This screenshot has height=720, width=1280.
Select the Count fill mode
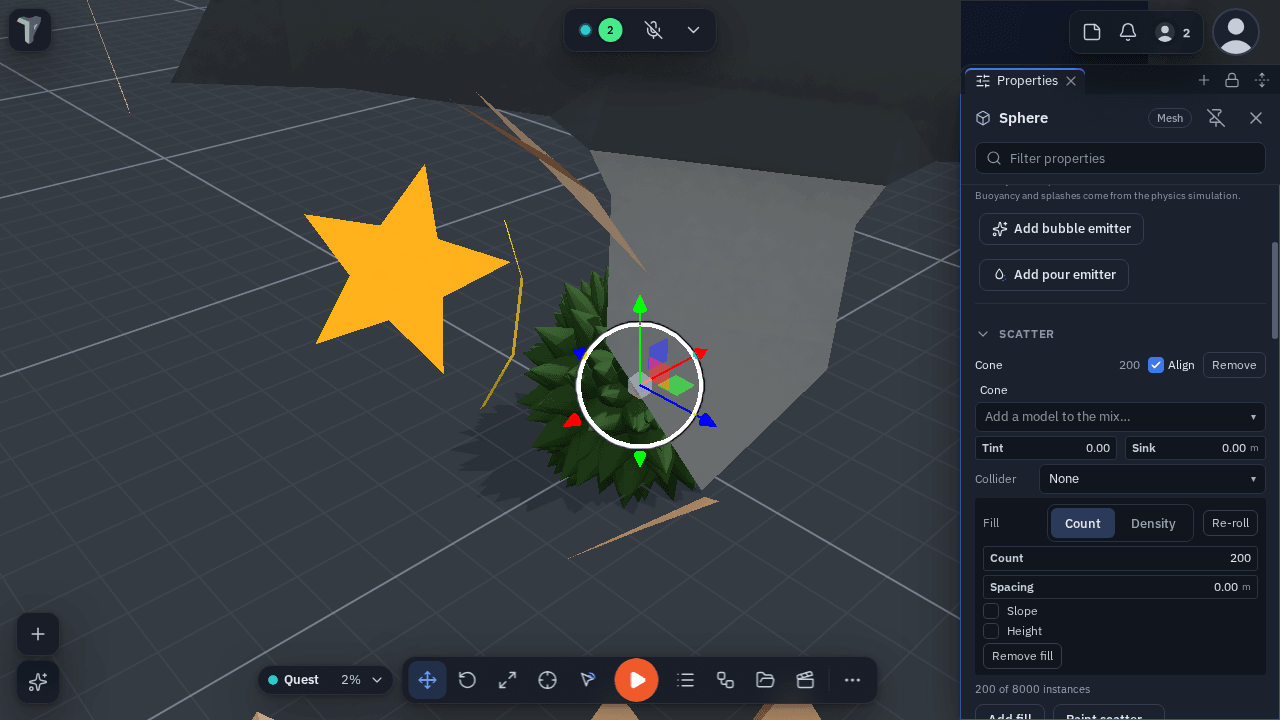(1082, 523)
